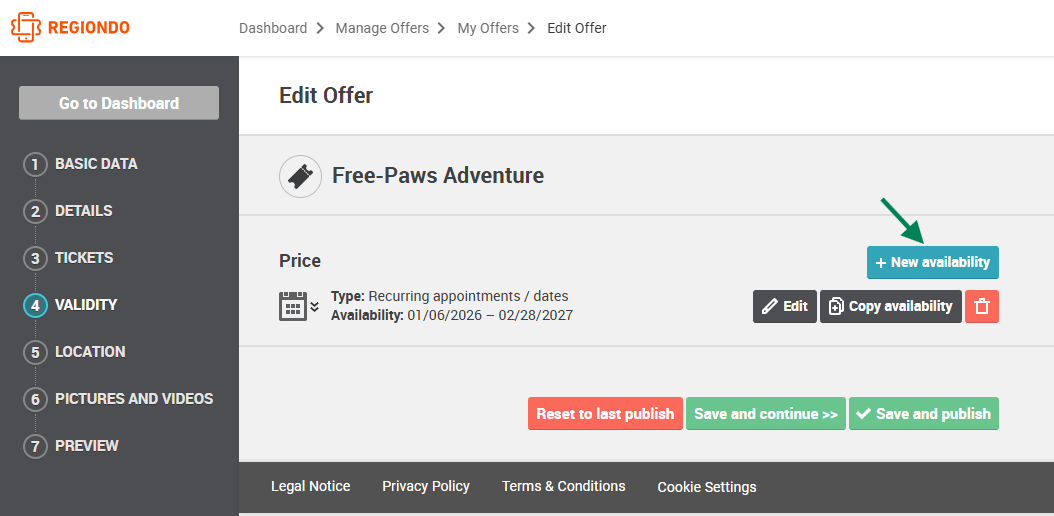Click Reset to last publish
The image size is (1054, 516).
[605, 413]
